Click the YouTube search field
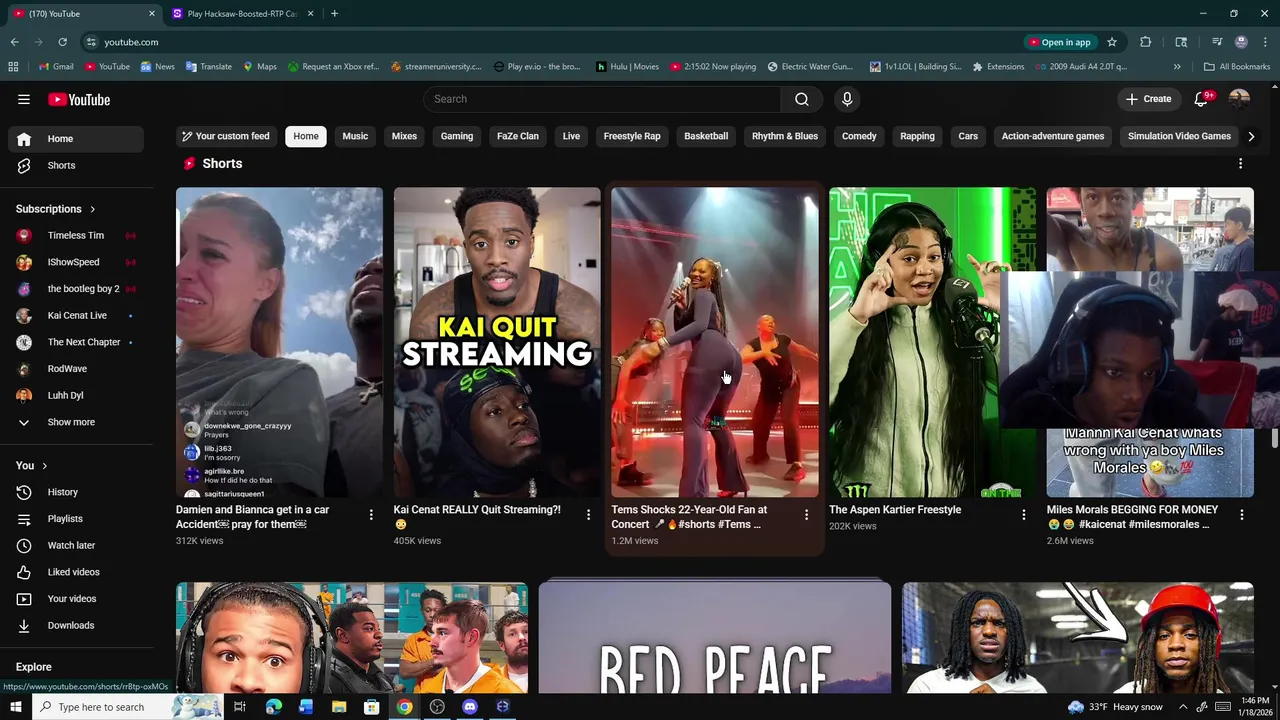Viewport: 1280px width, 720px height. (603, 99)
